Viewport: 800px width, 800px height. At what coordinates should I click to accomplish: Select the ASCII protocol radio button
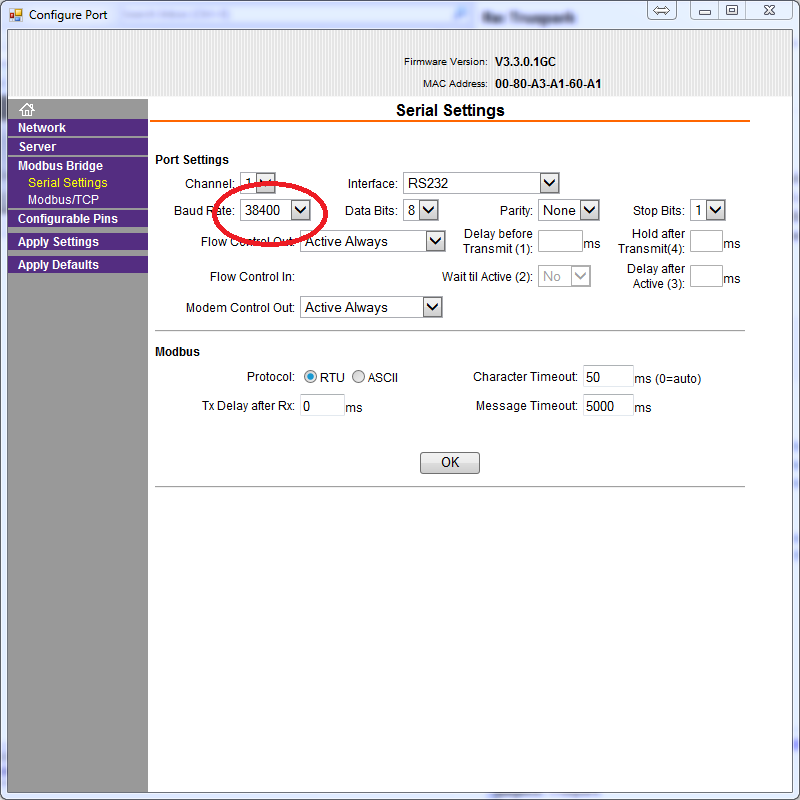(x=358, y=377)
